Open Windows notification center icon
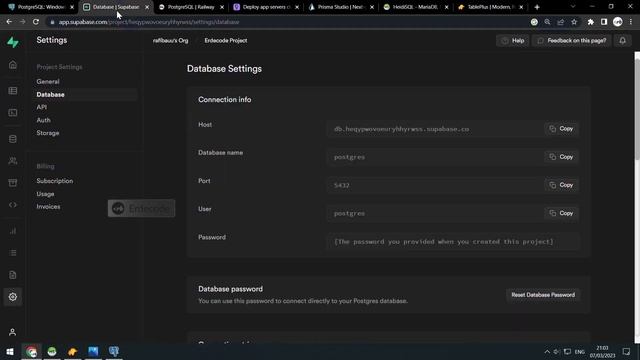 (x=626, y=351)
